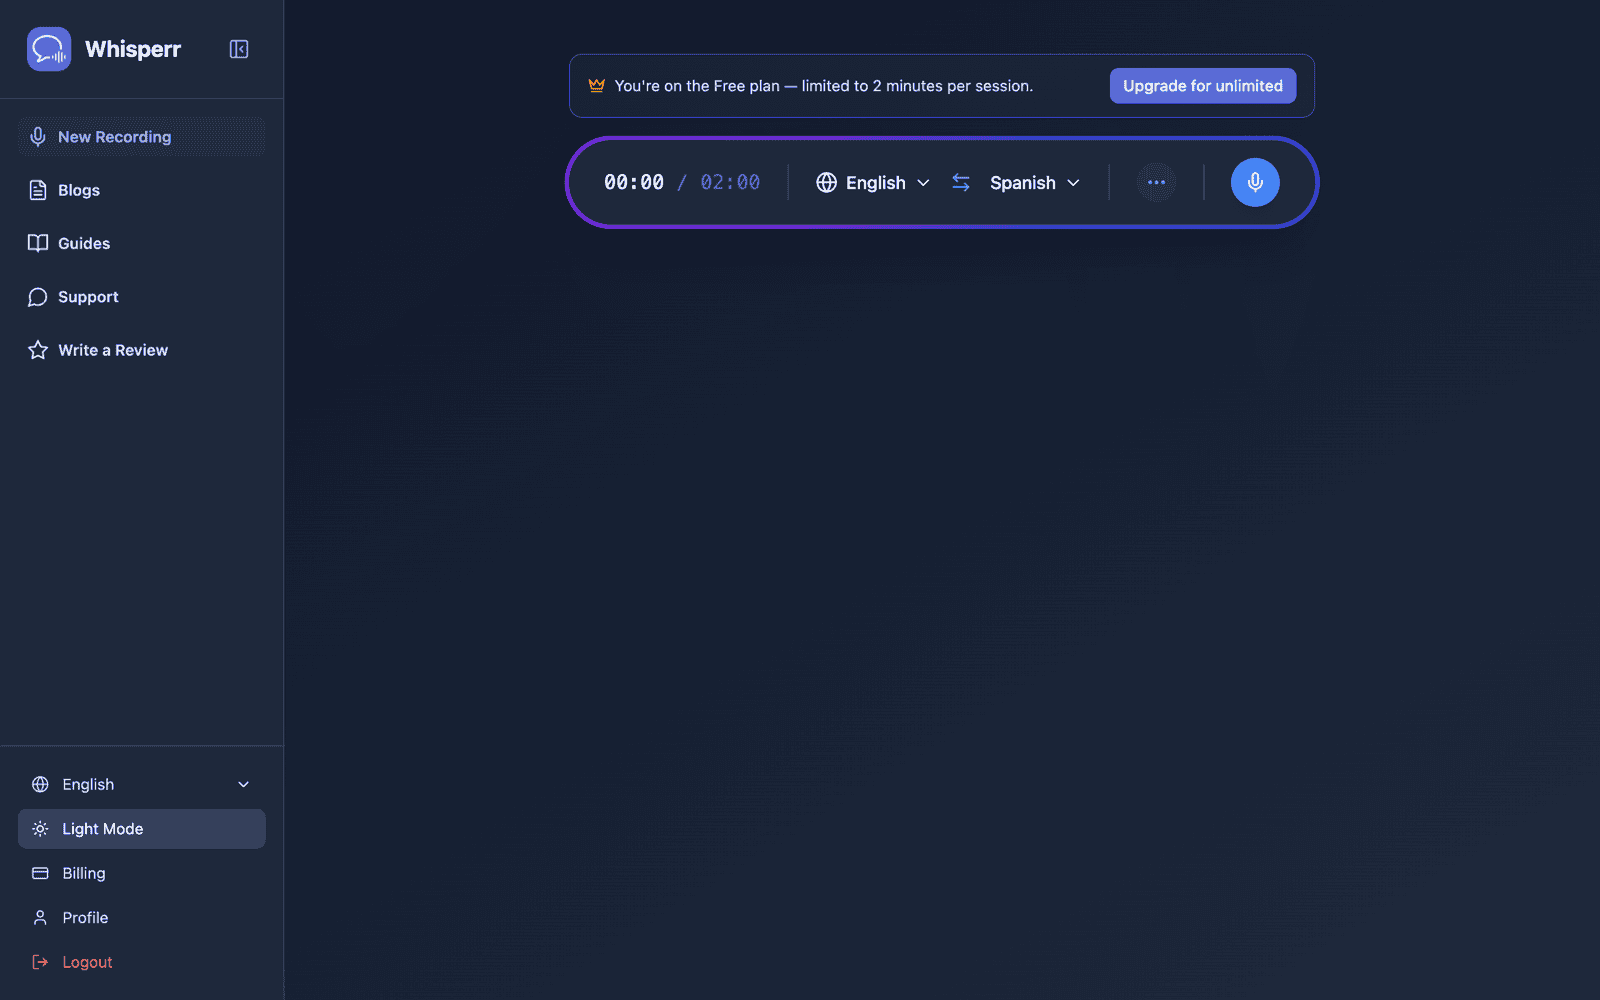
Task: Click the logout arrow icon
Action: [x=40, y=962]
